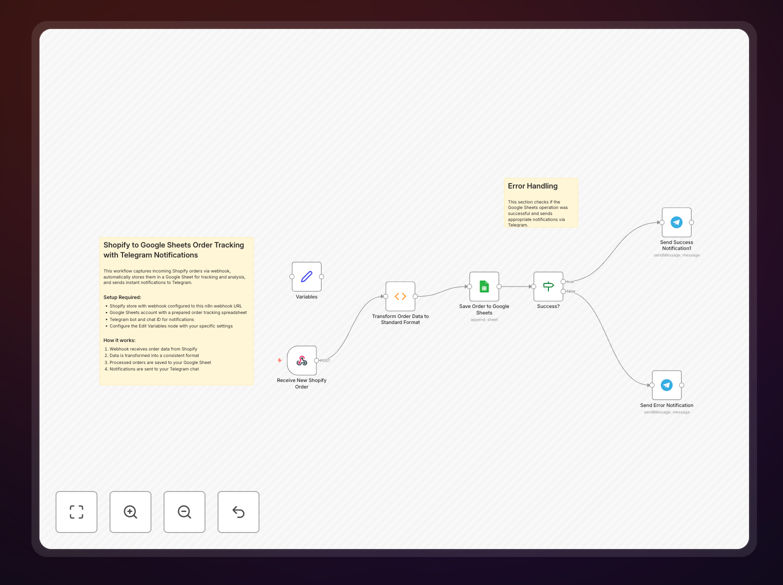Click the 'Save Order to Google Sheets' label
Viewport: 783px width, 585px height.
pos(484,309)
